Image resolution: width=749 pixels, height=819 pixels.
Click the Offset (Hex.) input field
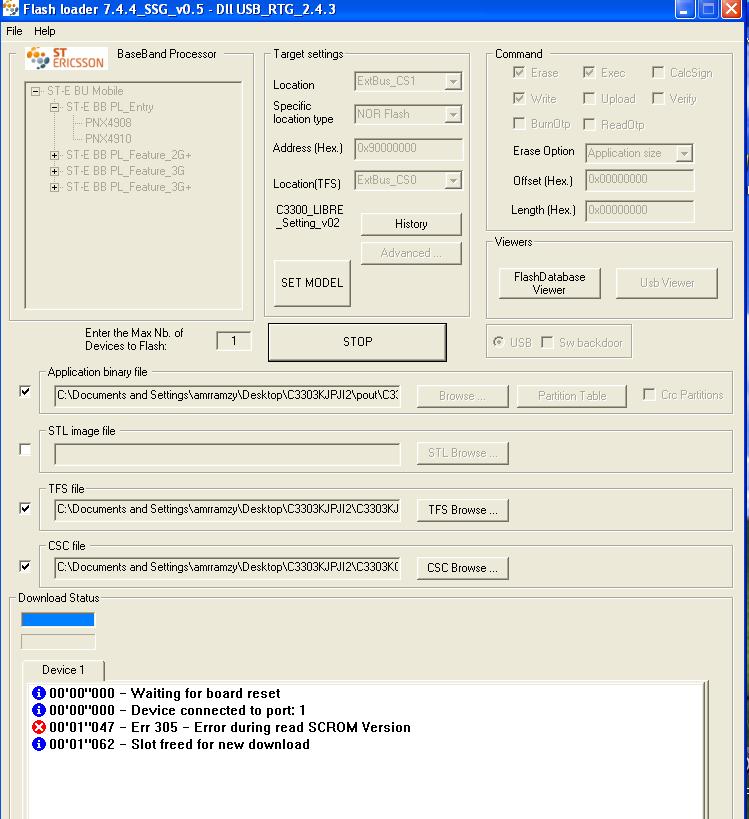(x=639, y=180)
